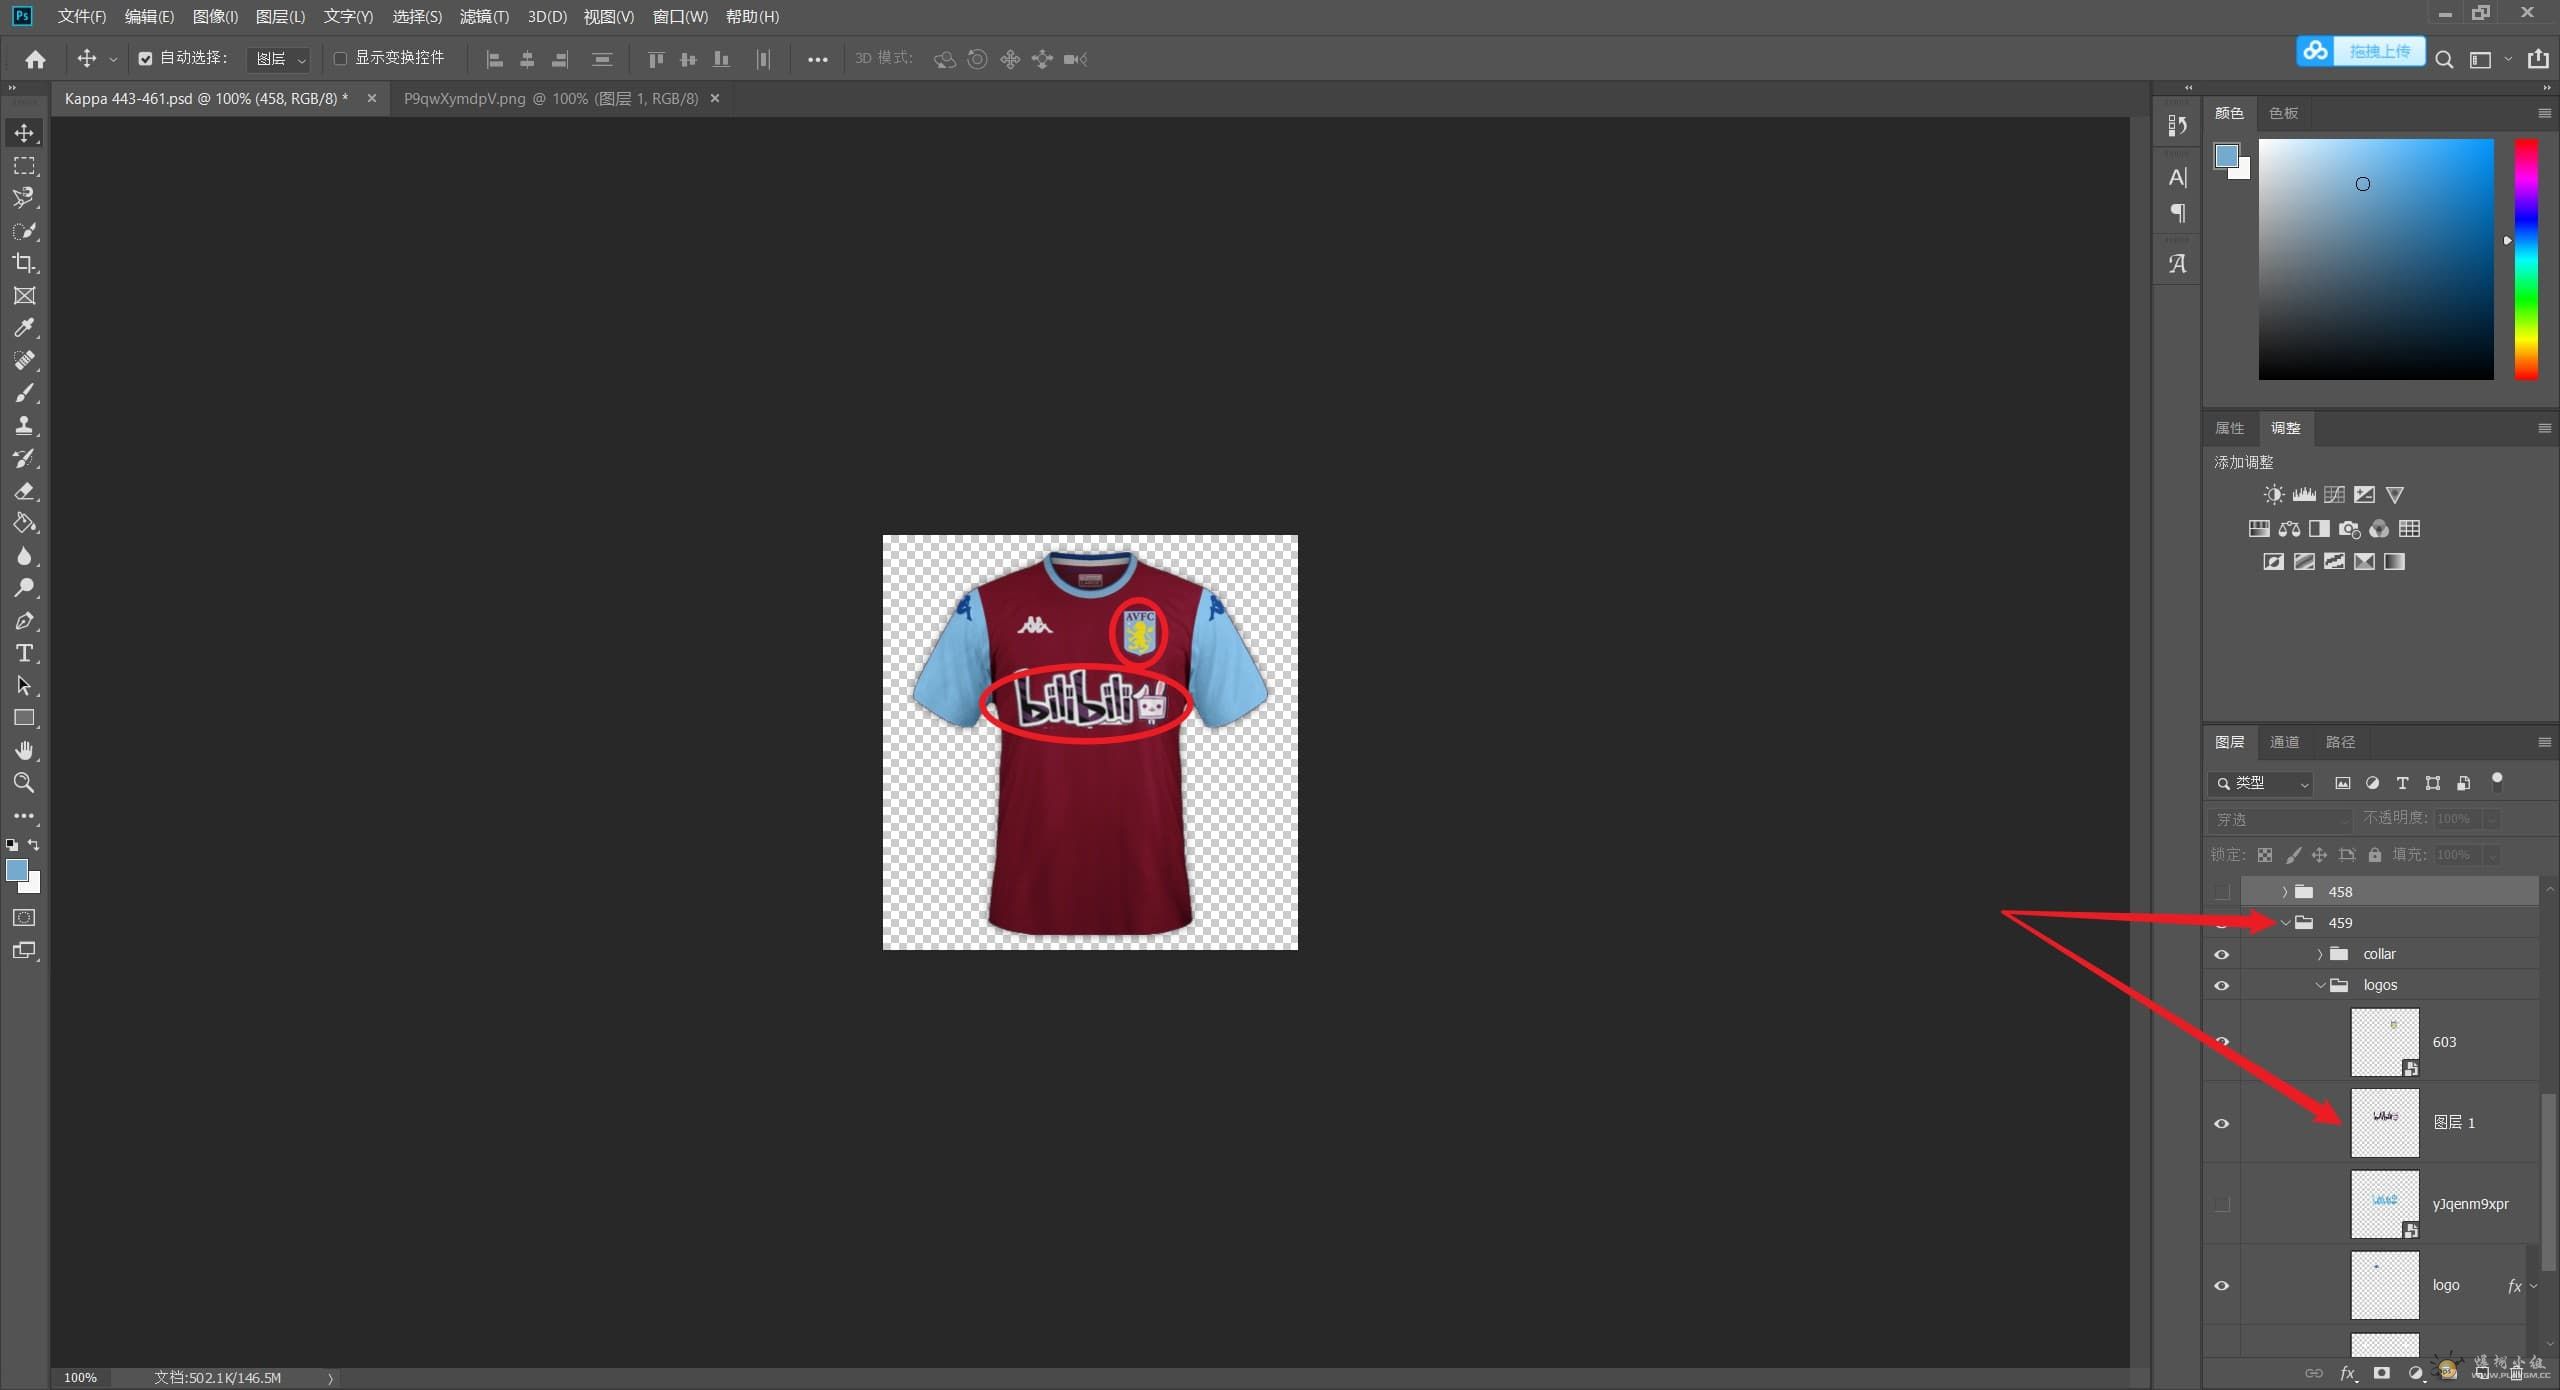Click the foreground color swatch in toolbar
The image size is (2560, 1390).
[x=16, y=870]
